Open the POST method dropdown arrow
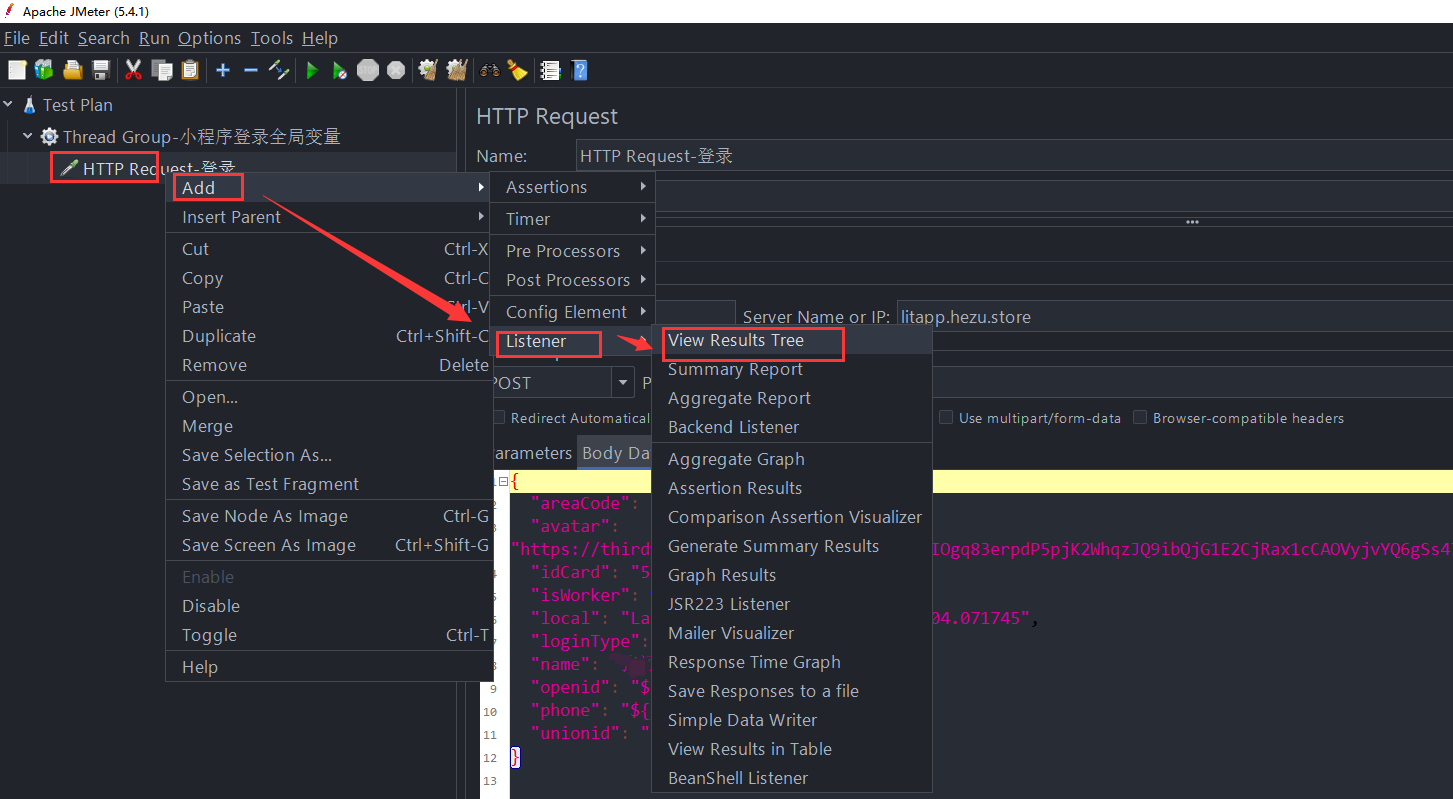The width and height of the screenshot is (1453, 799). [x=624, y=383]
